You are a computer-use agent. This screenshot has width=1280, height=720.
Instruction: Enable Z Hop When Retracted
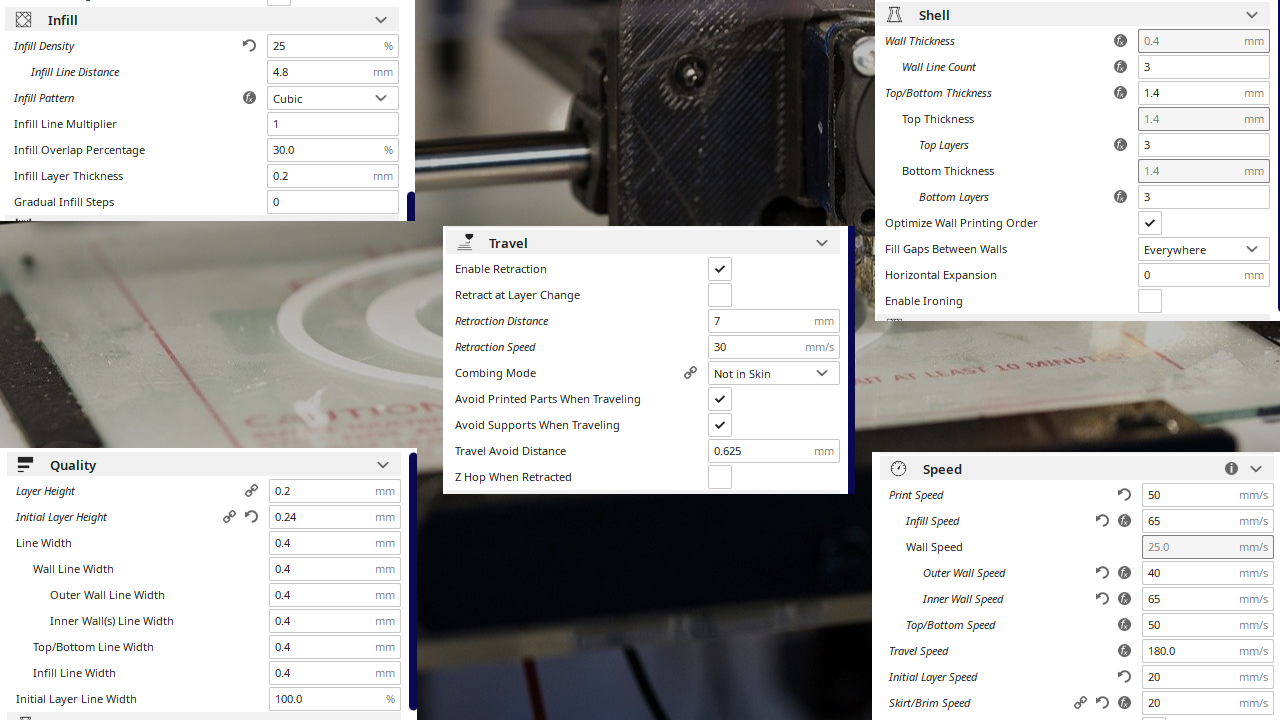tap(720, 477)
